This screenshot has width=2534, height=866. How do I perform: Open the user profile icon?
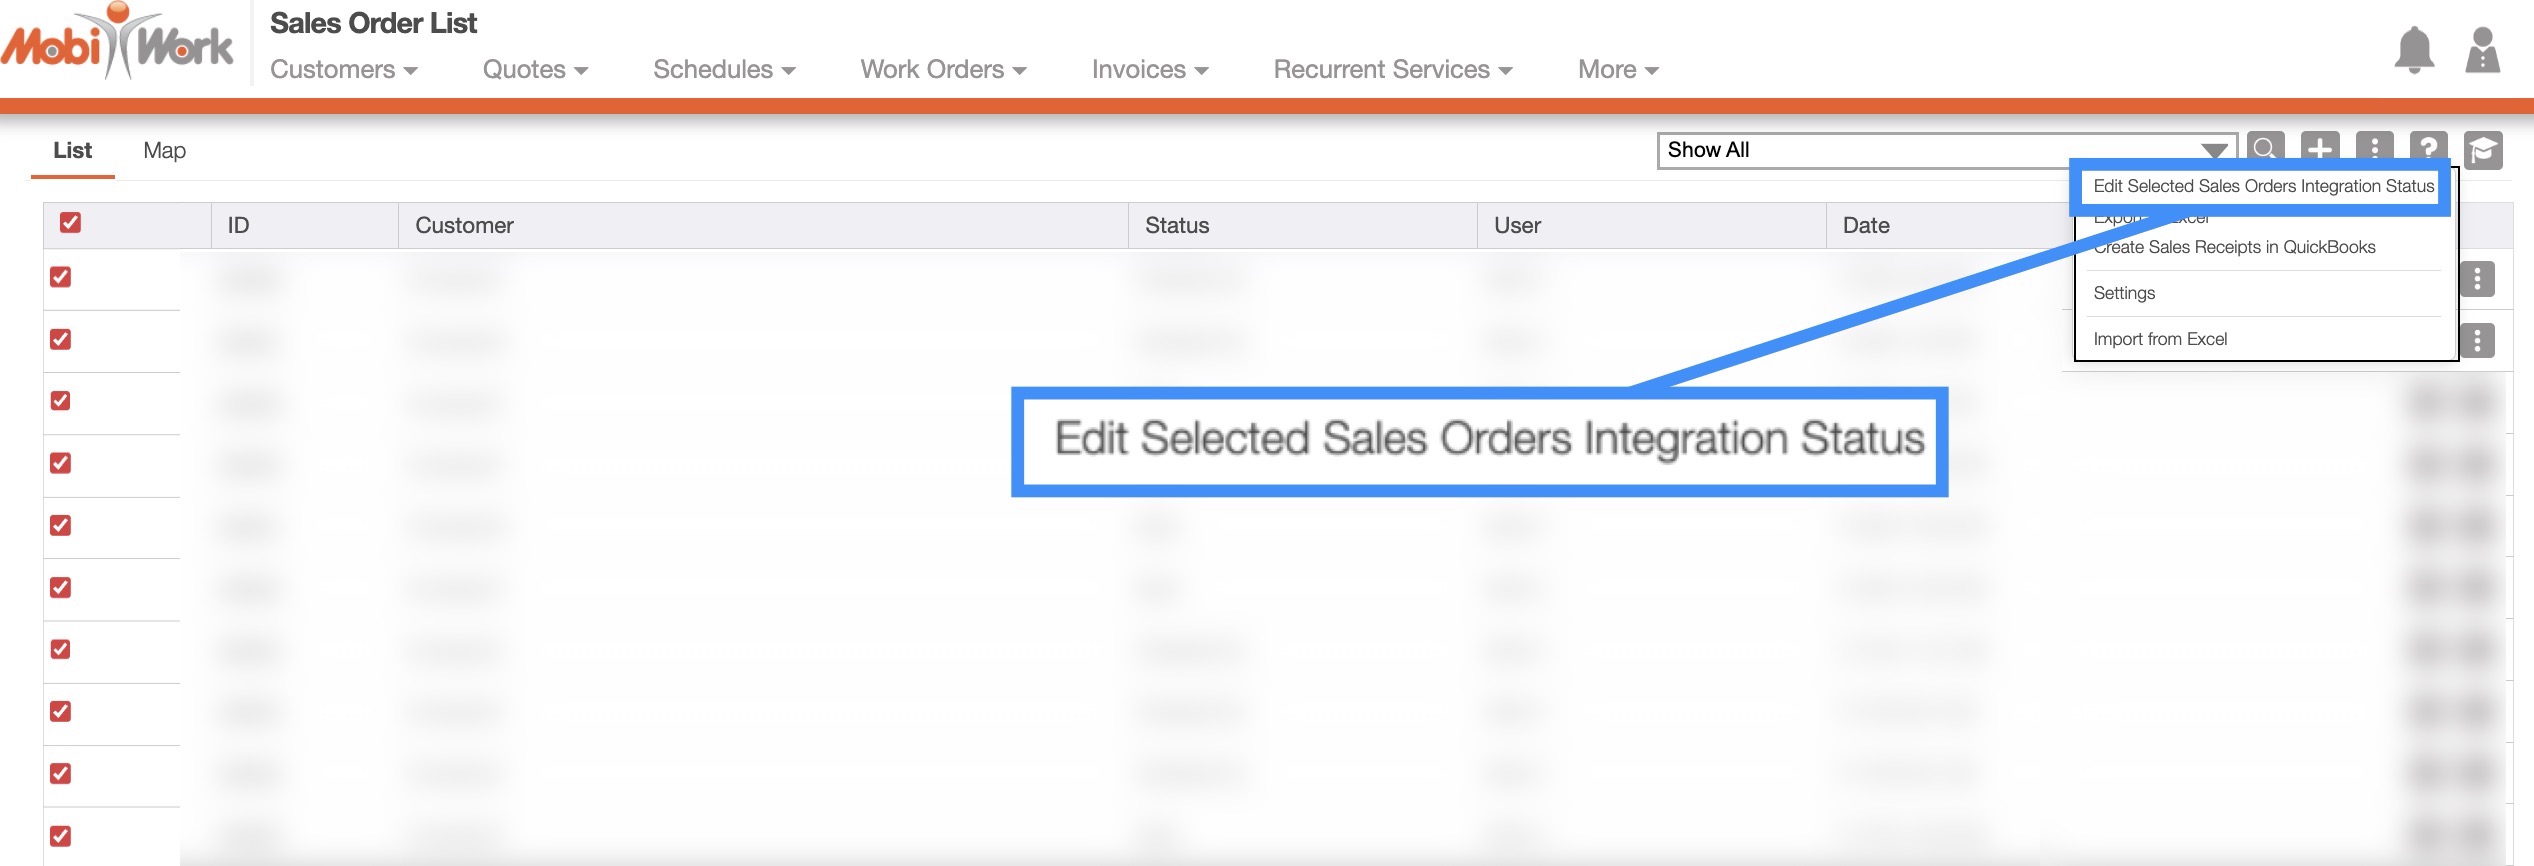point(2482,50)
